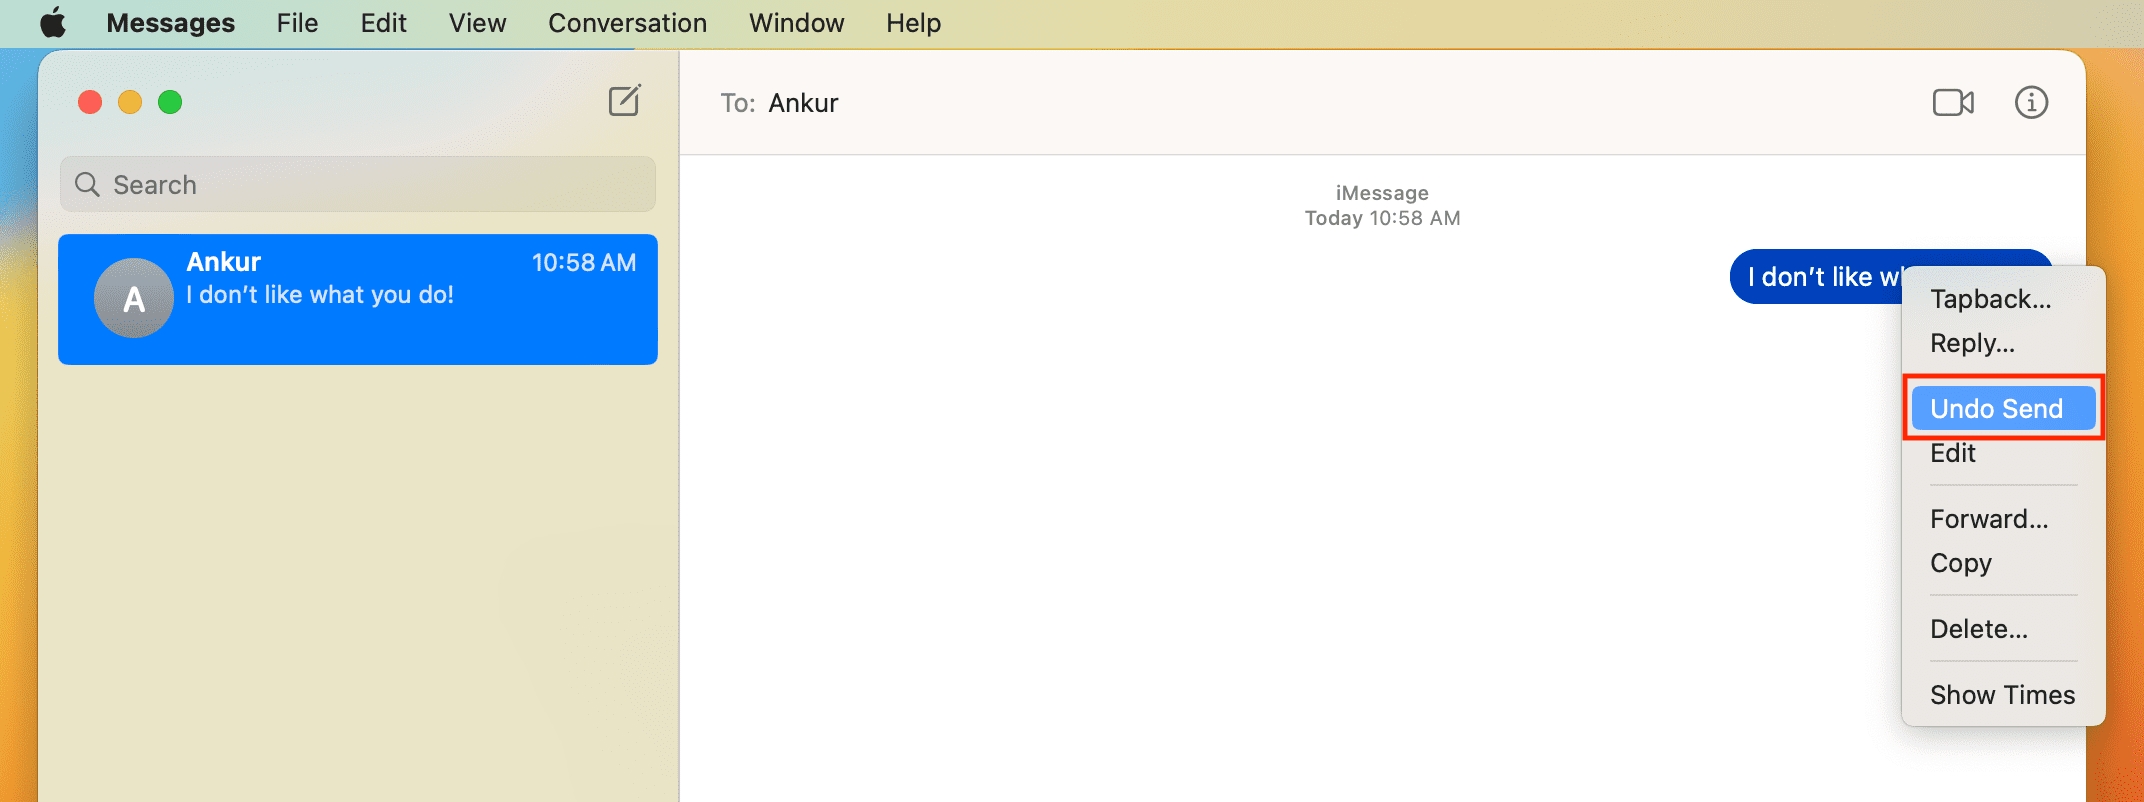Open the Help menu

[x=913, y=22]
